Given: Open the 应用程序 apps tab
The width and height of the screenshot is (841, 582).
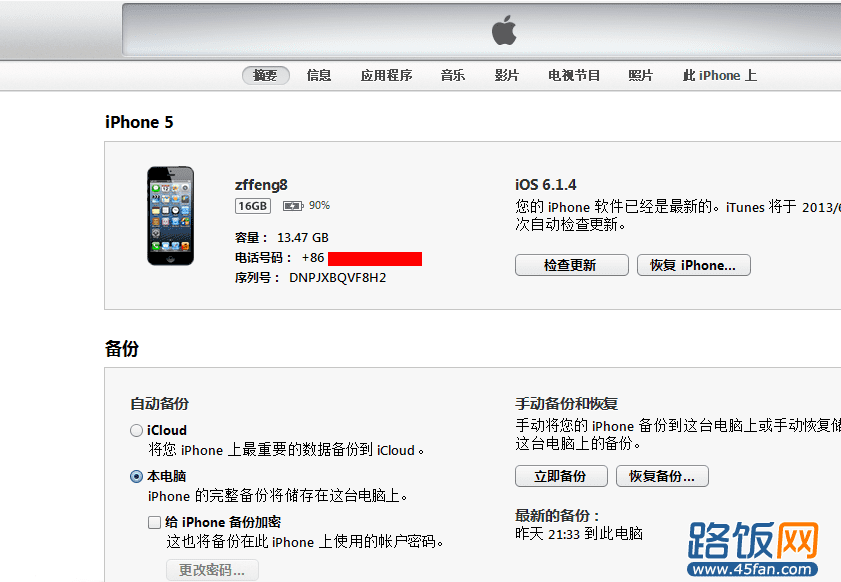Looking at the screenshot, I should tap(386, 76).
